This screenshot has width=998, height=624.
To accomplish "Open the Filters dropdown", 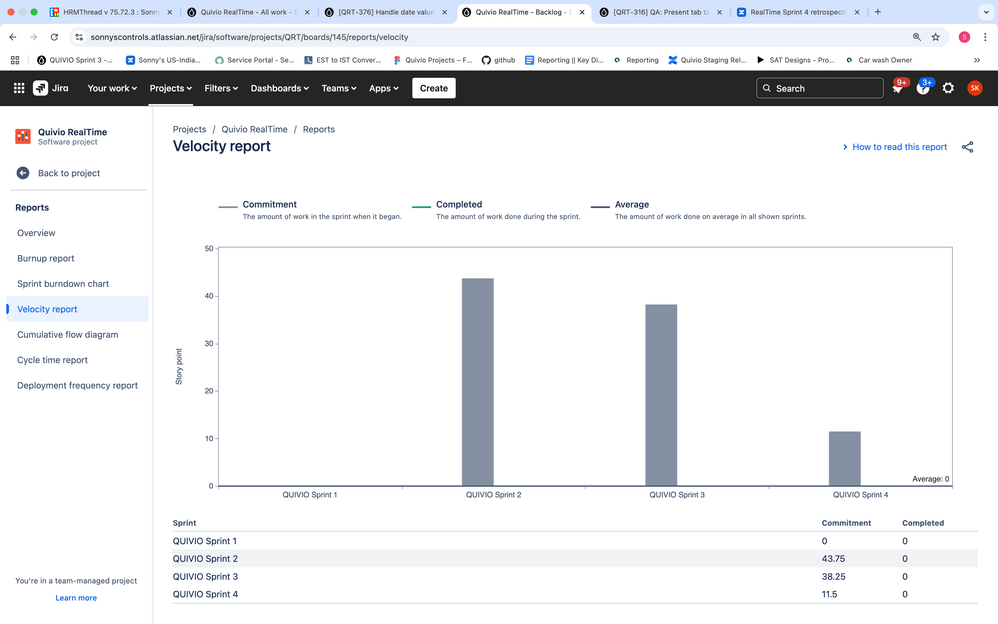I will pos(221,88).
